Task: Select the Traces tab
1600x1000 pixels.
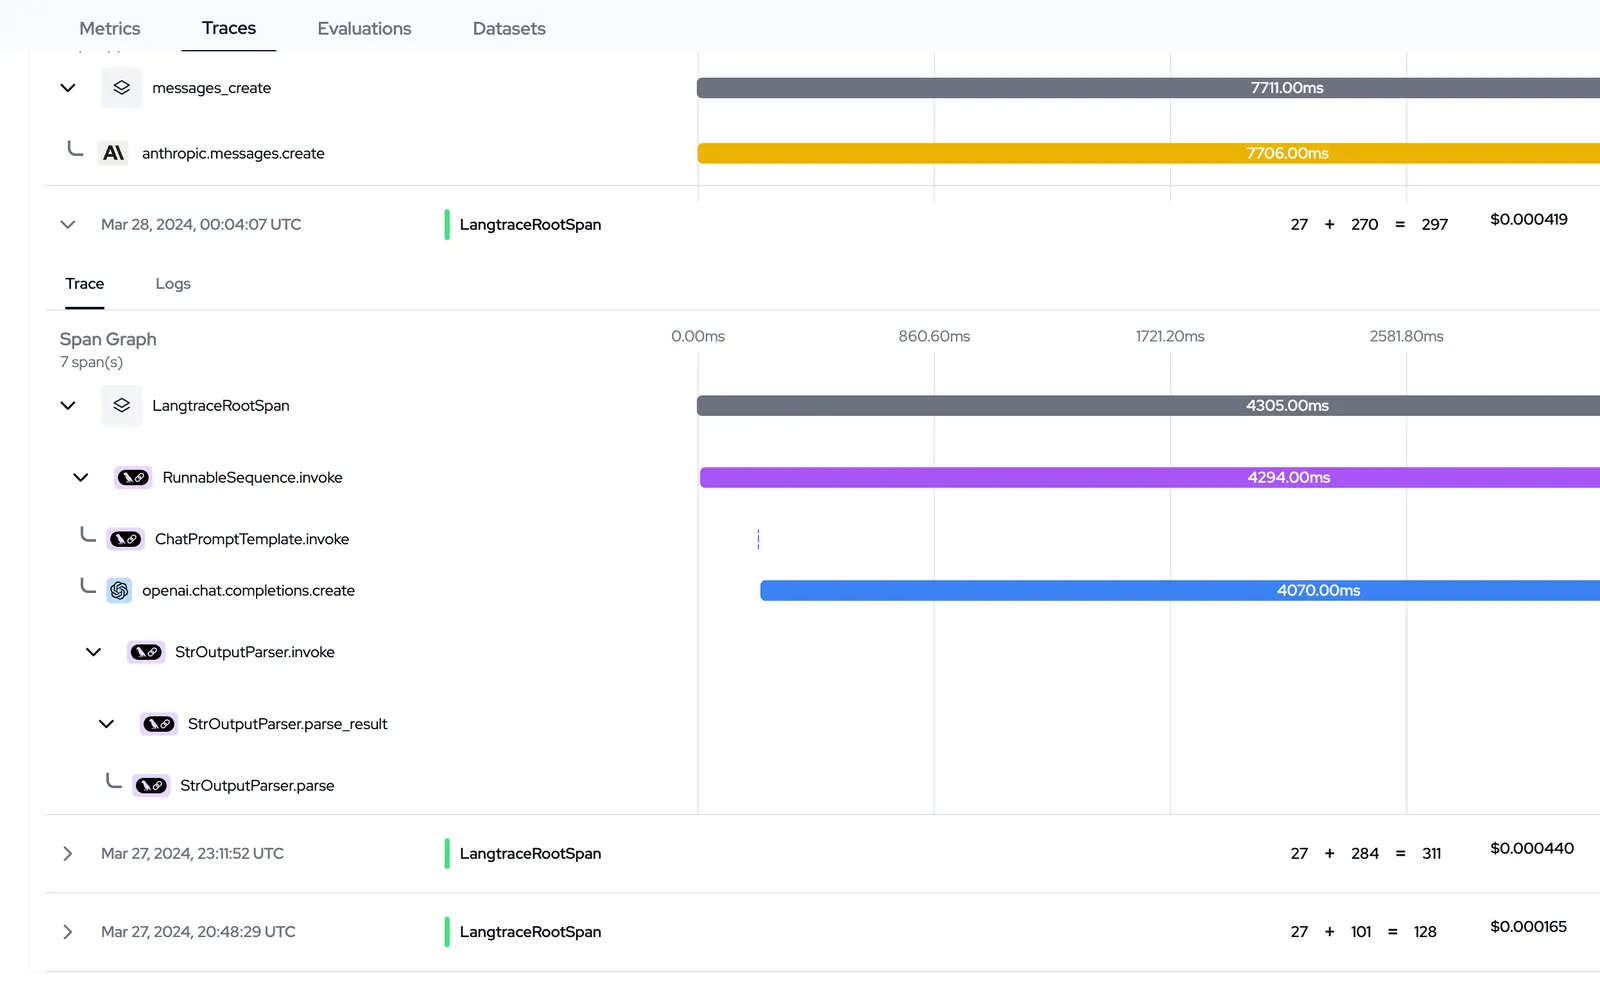Action: (229, 28)
